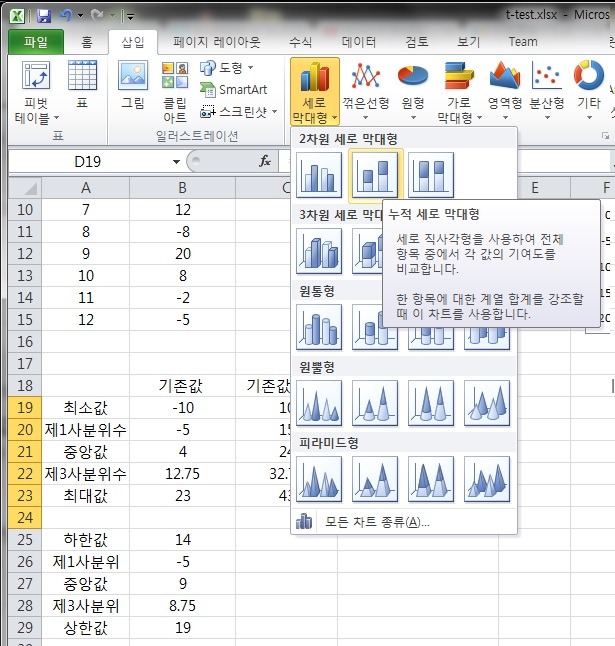This screenshot has height=646, width=615.
Task: Select 3D clustered column chart
Action: [x=319, y=251]
